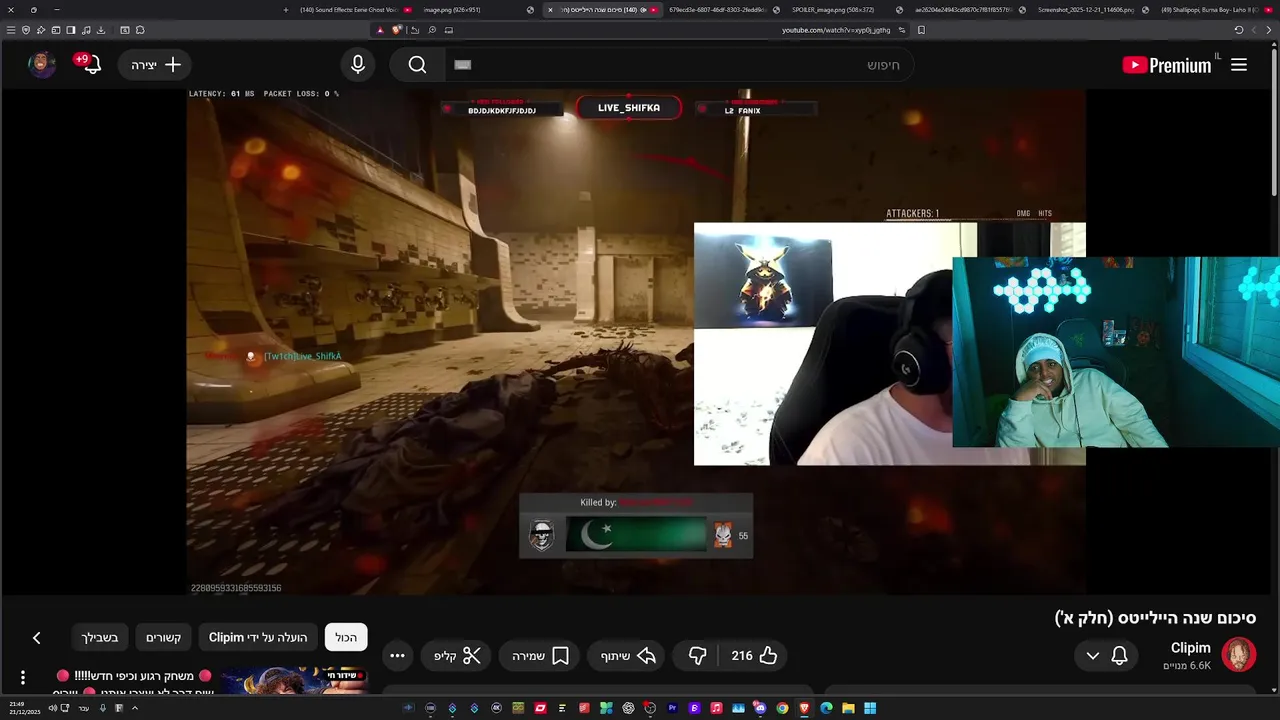Open the system volume speaker icon
The height and width of the screenshot is (720, 1280).
[x=52, y=708]
